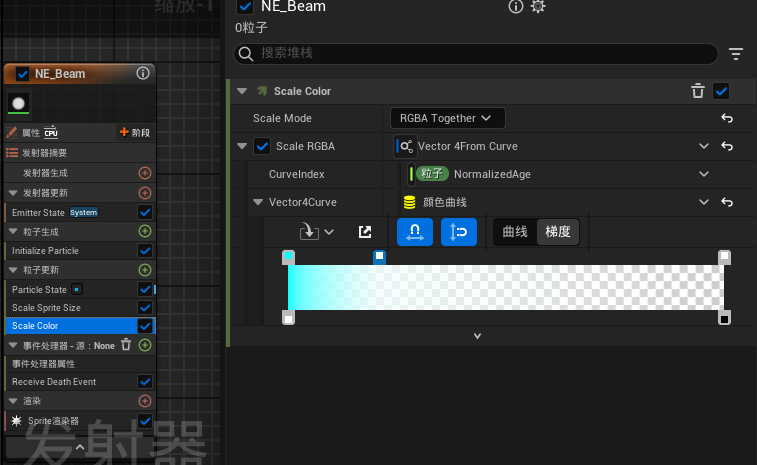
Task: Click the emitter summary list icon
Action: pyautogui.click(x=12, y=153)
